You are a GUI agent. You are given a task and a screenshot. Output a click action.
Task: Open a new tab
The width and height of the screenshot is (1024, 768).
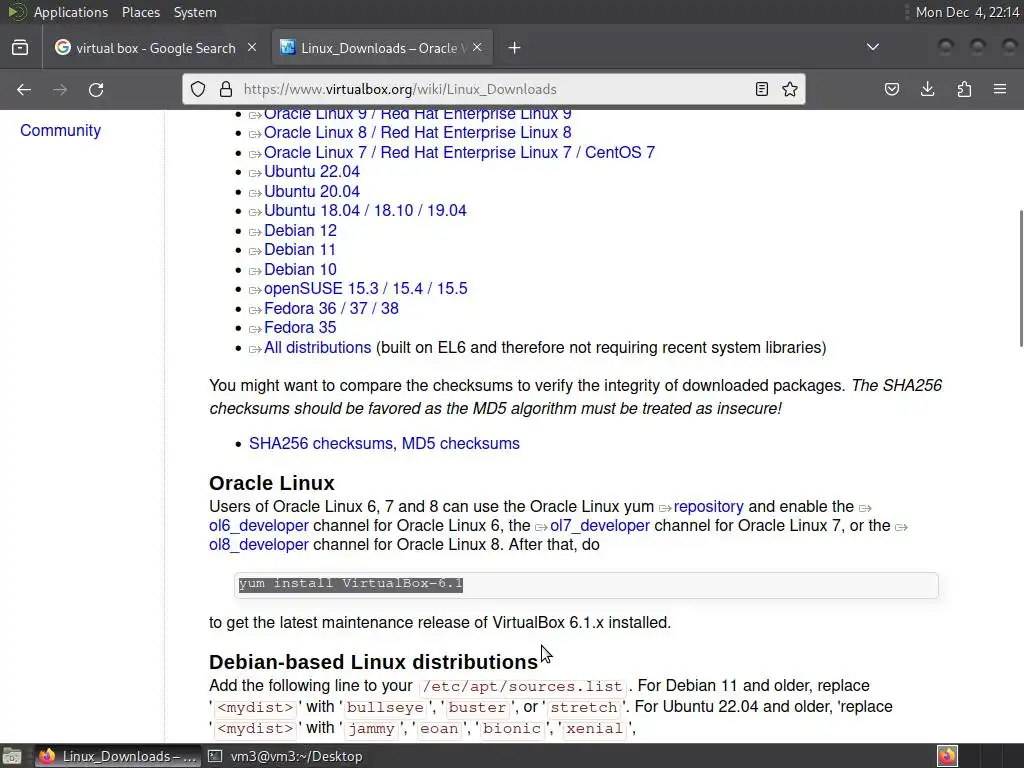click(515, 48)
